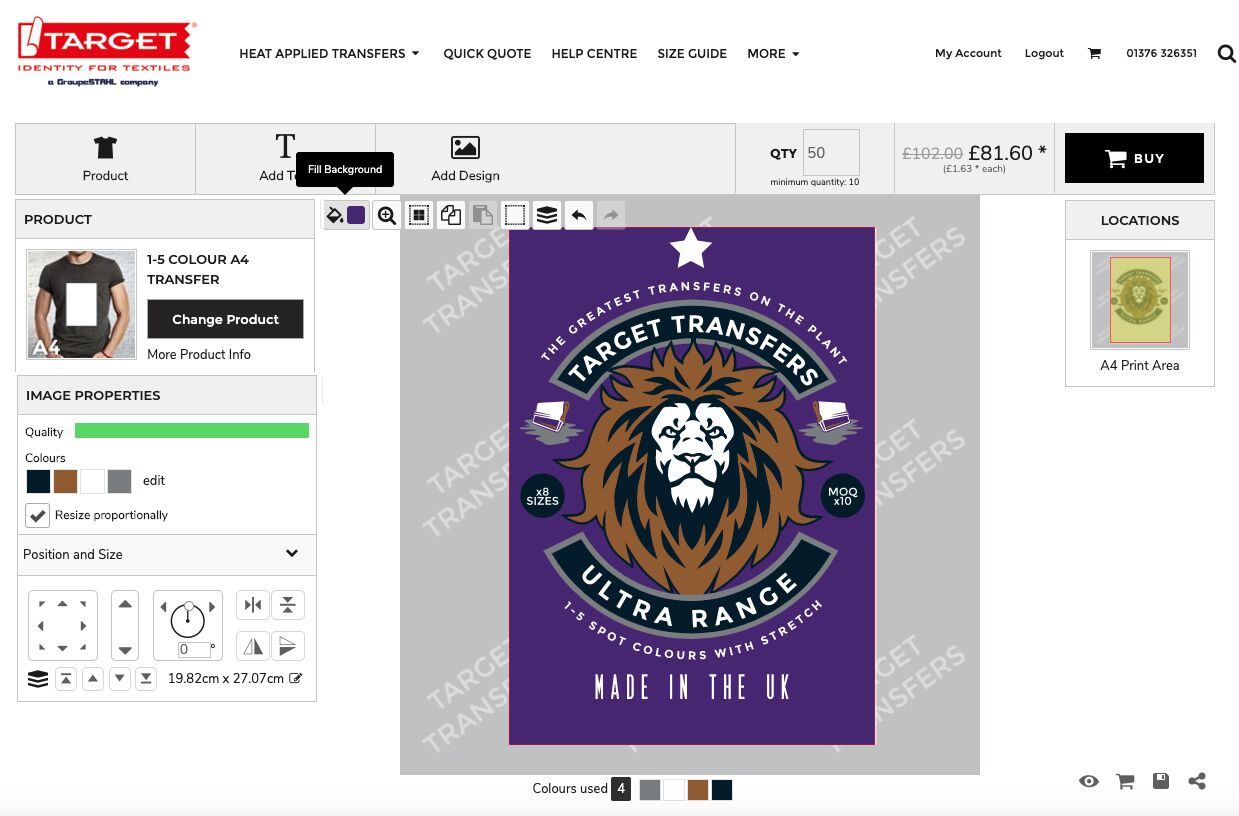
Task: Go to the Size Guide page
Action: [692, 54]
